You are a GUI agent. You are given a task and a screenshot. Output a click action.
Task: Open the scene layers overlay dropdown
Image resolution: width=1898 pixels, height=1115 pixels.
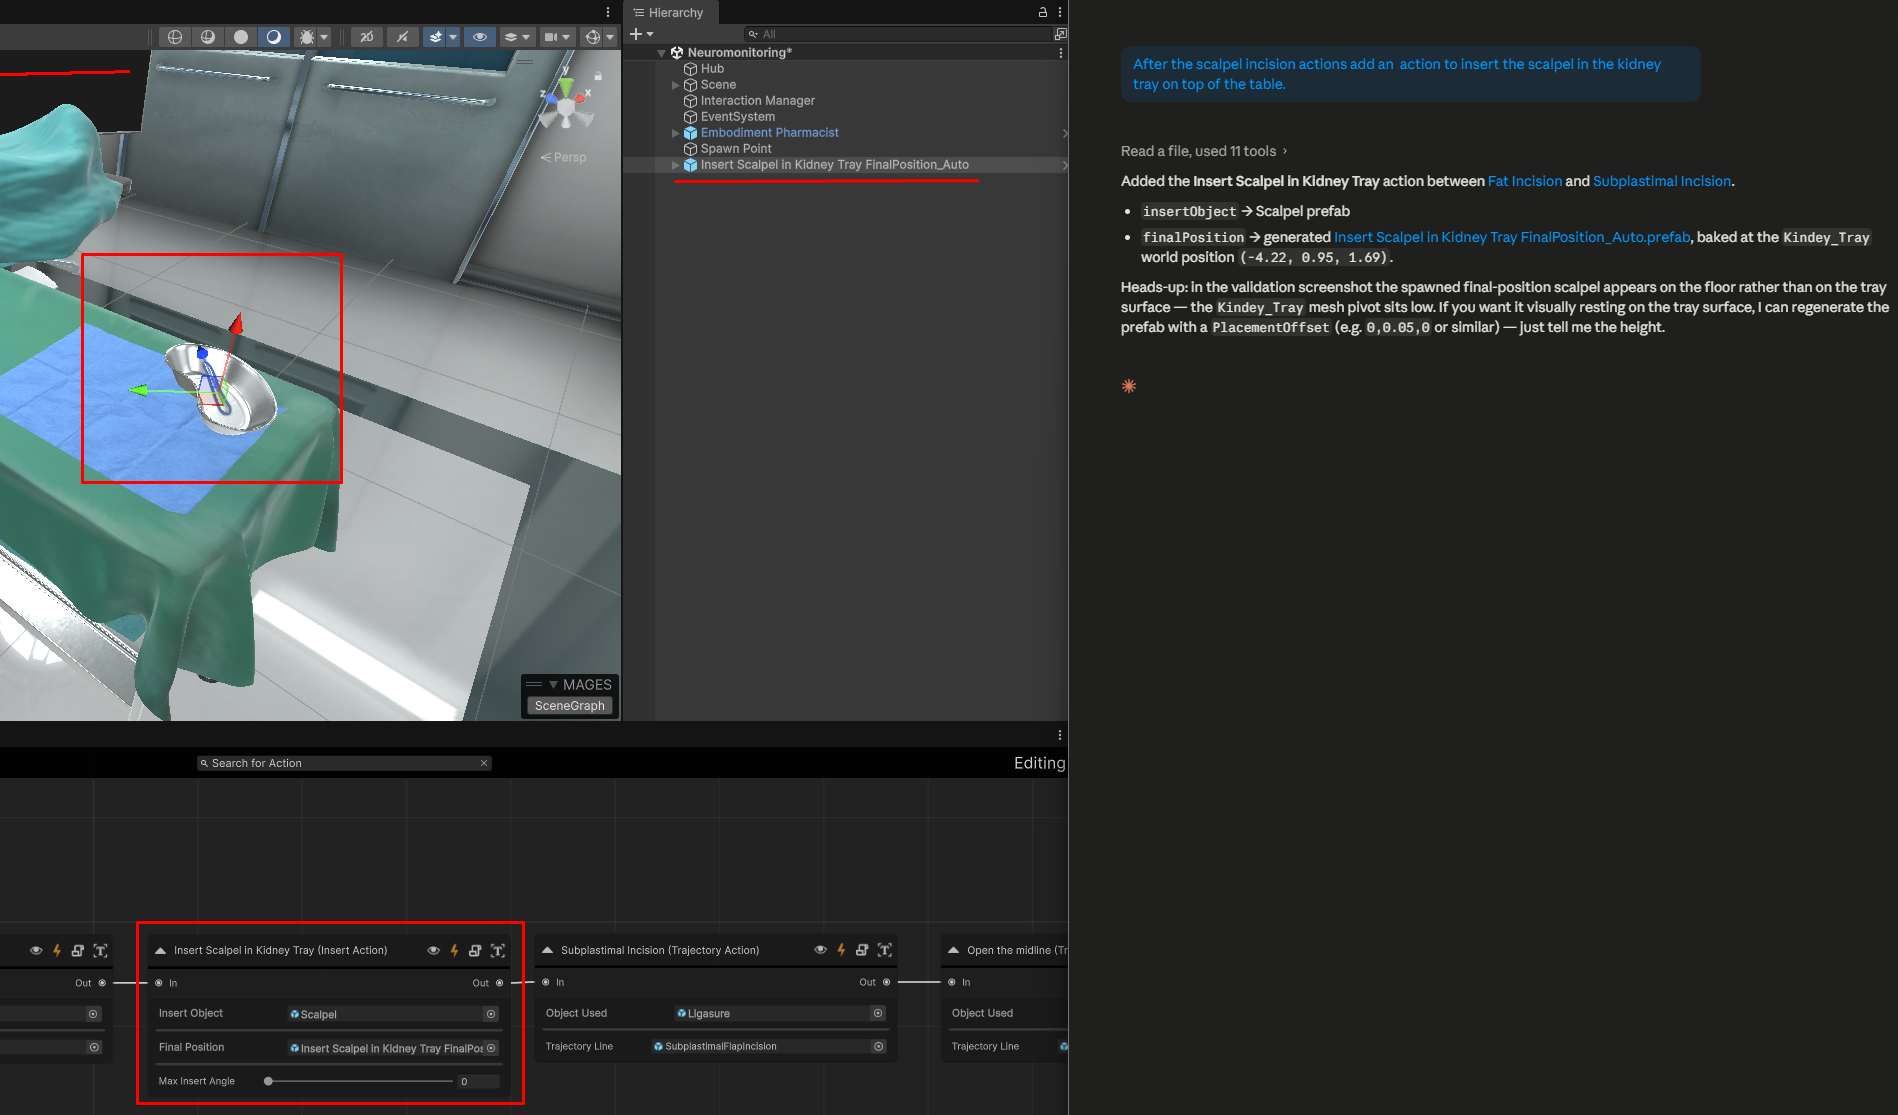[x=516, y=37]
